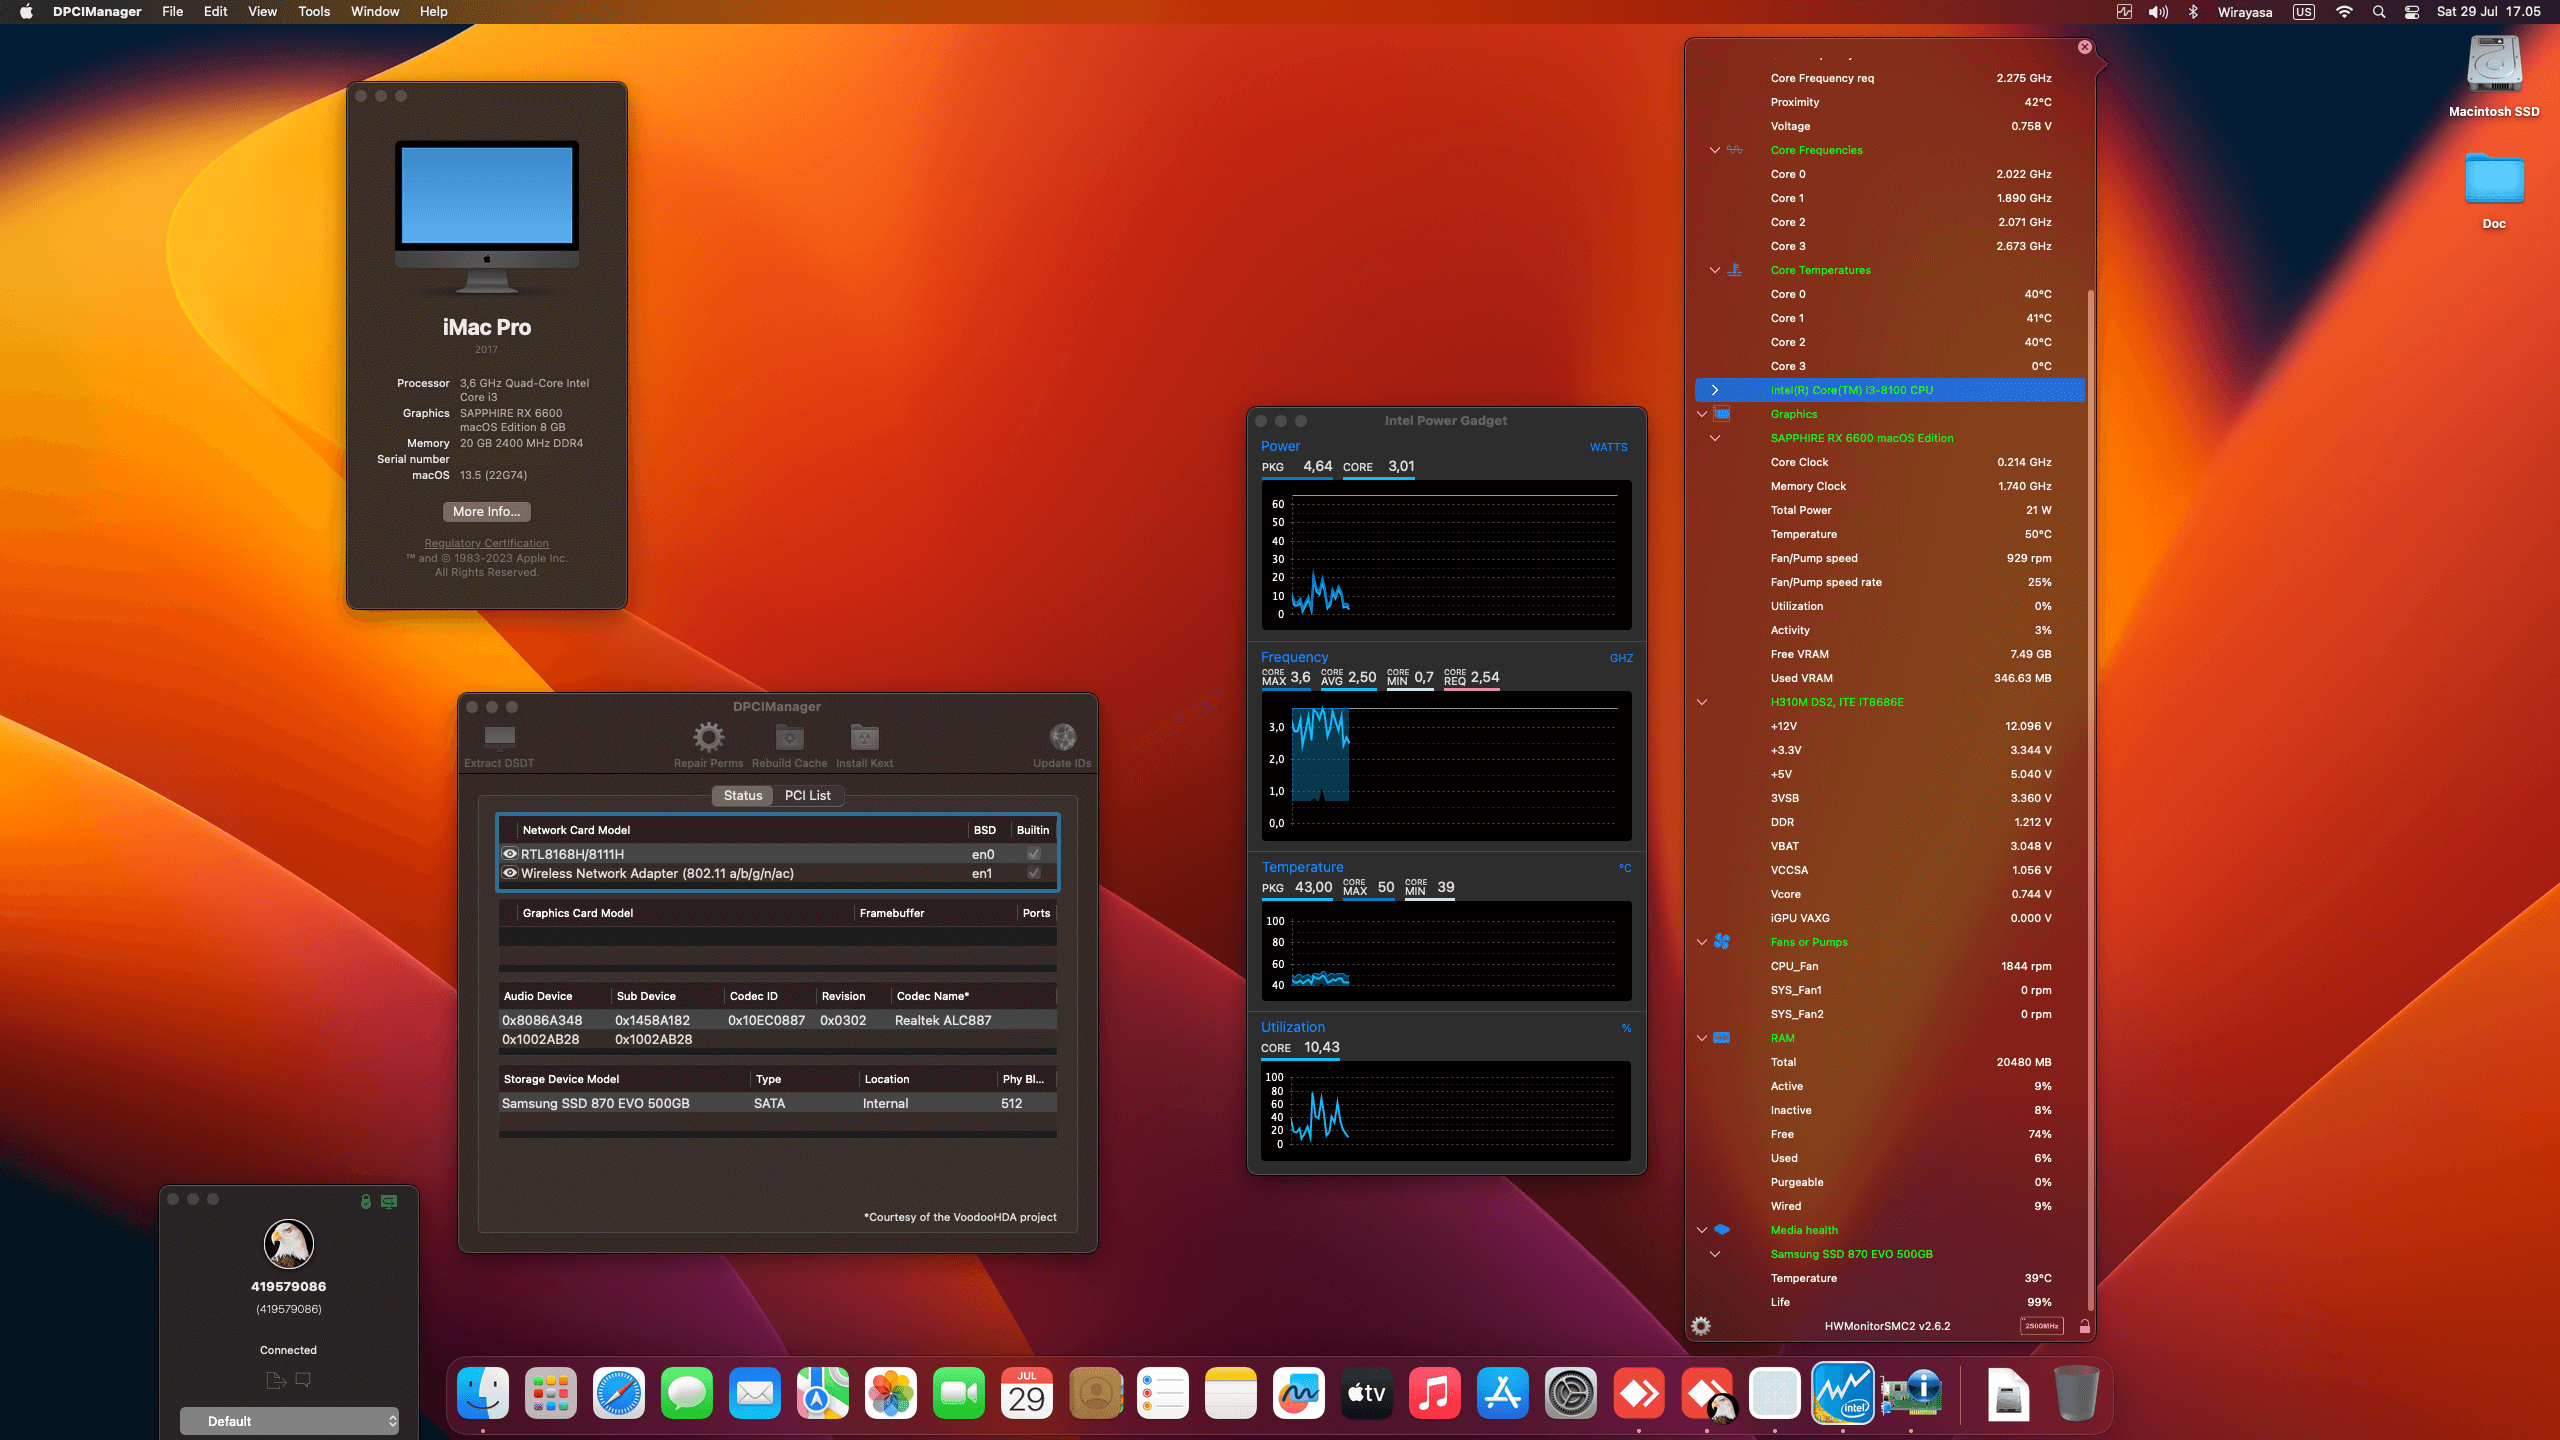Image resolution: width=2560 pixels, height=1440 pixels.
Task: Collapse the SAPPHIRE RX 6600 section
Action: click(x=1715, y=438)
